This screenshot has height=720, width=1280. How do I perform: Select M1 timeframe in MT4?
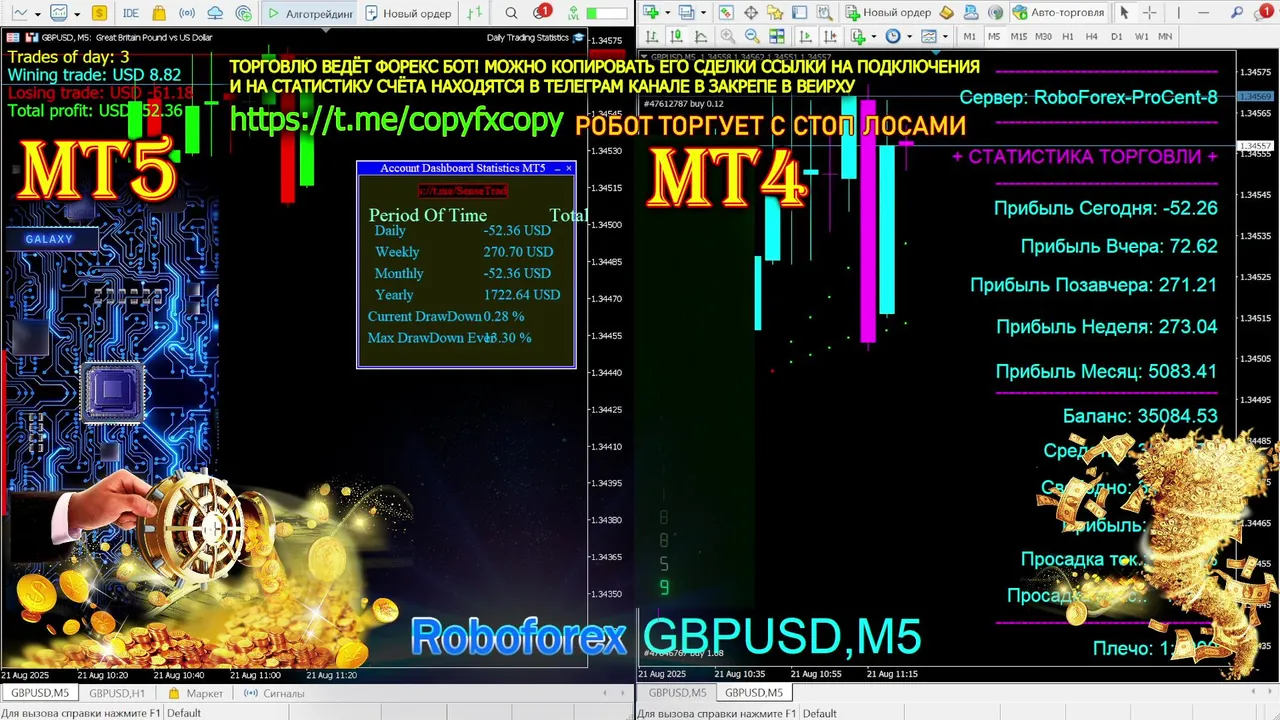click(x=969, y=36)
